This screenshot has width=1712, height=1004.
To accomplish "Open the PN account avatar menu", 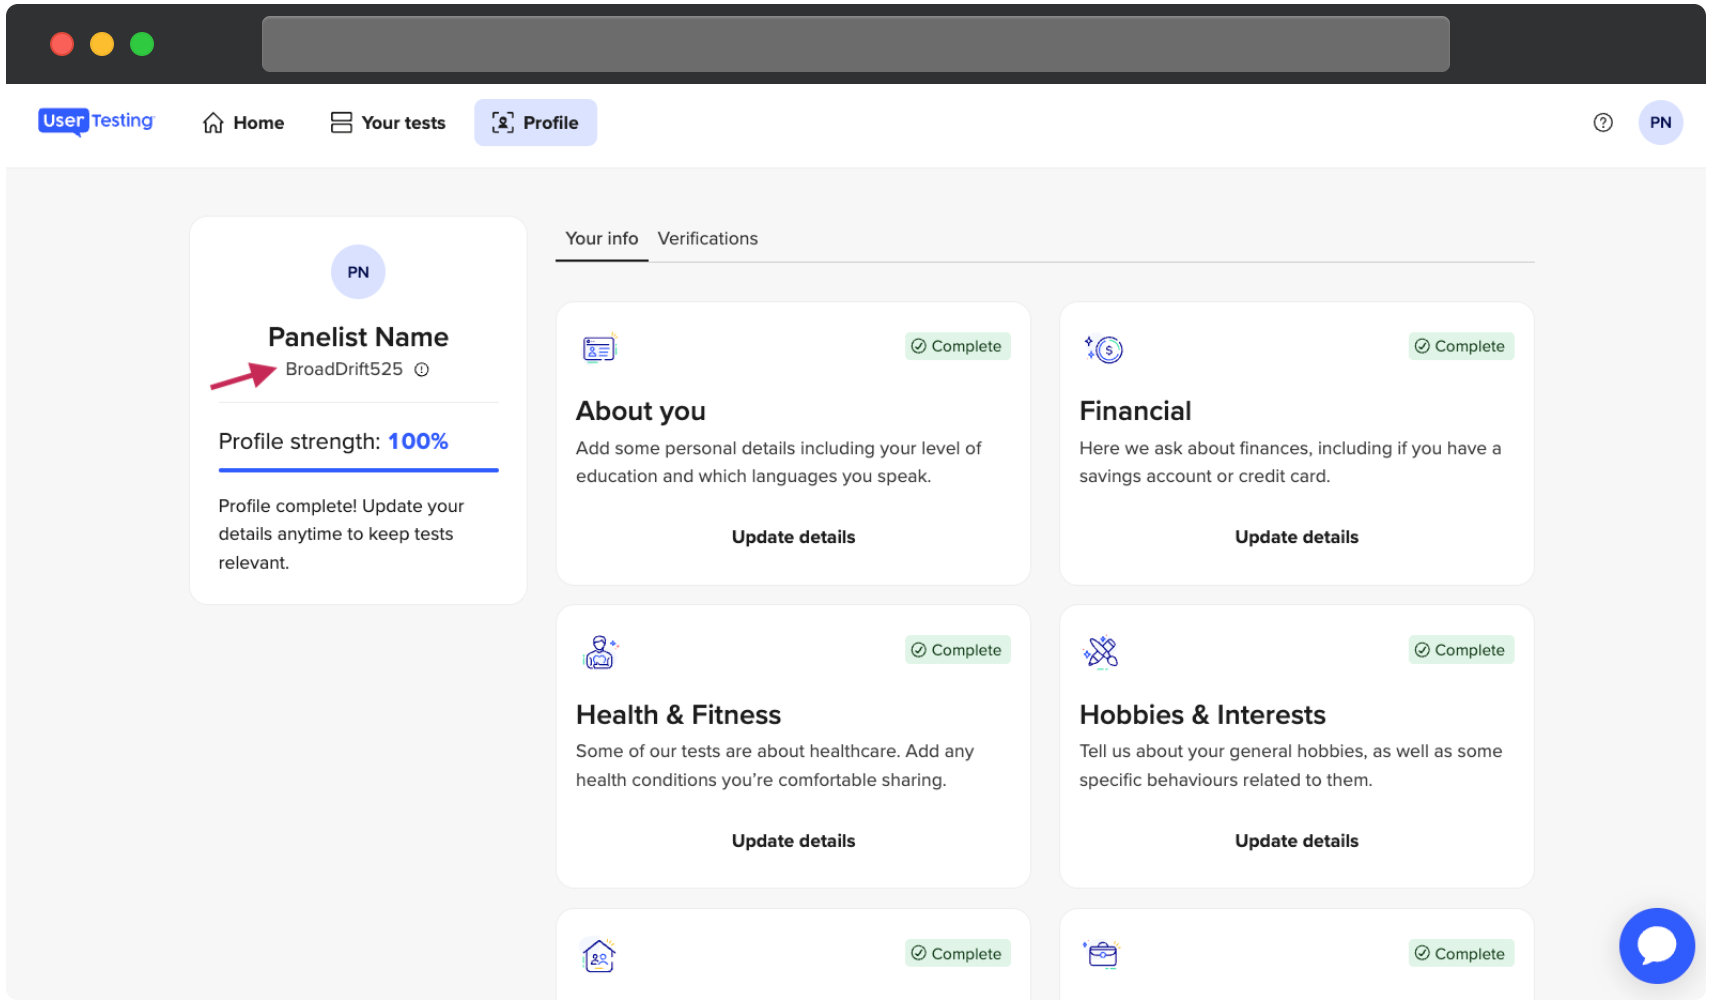I will pos(1660,123).
